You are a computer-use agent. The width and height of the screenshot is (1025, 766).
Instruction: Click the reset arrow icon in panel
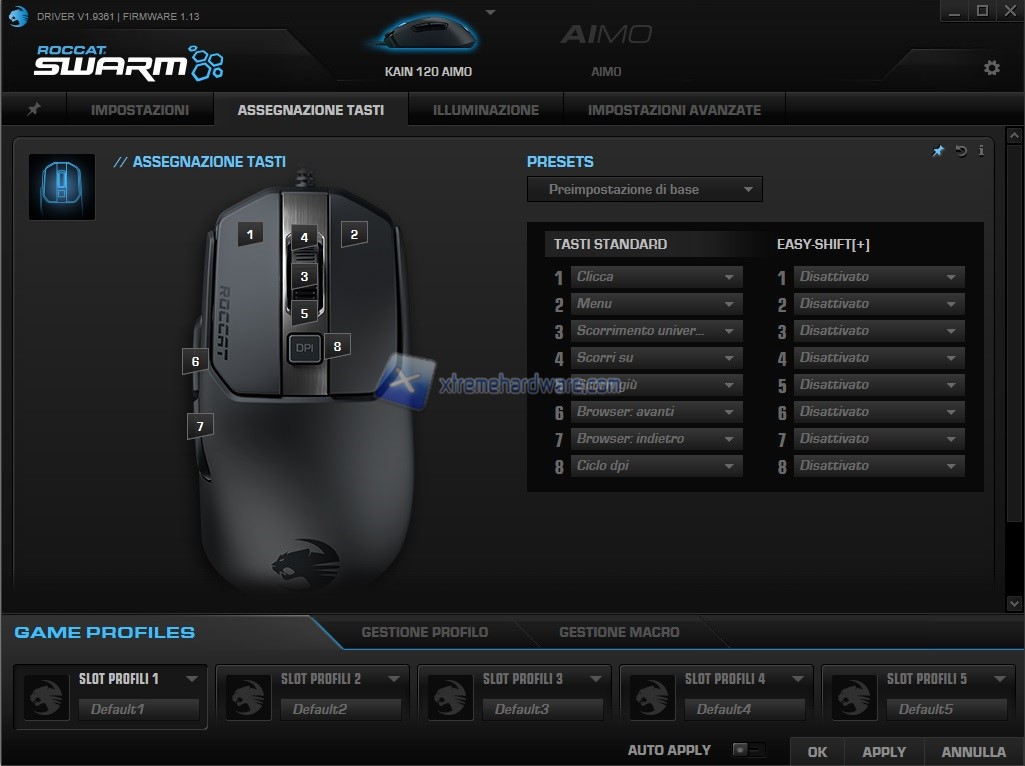click(961, 151)
